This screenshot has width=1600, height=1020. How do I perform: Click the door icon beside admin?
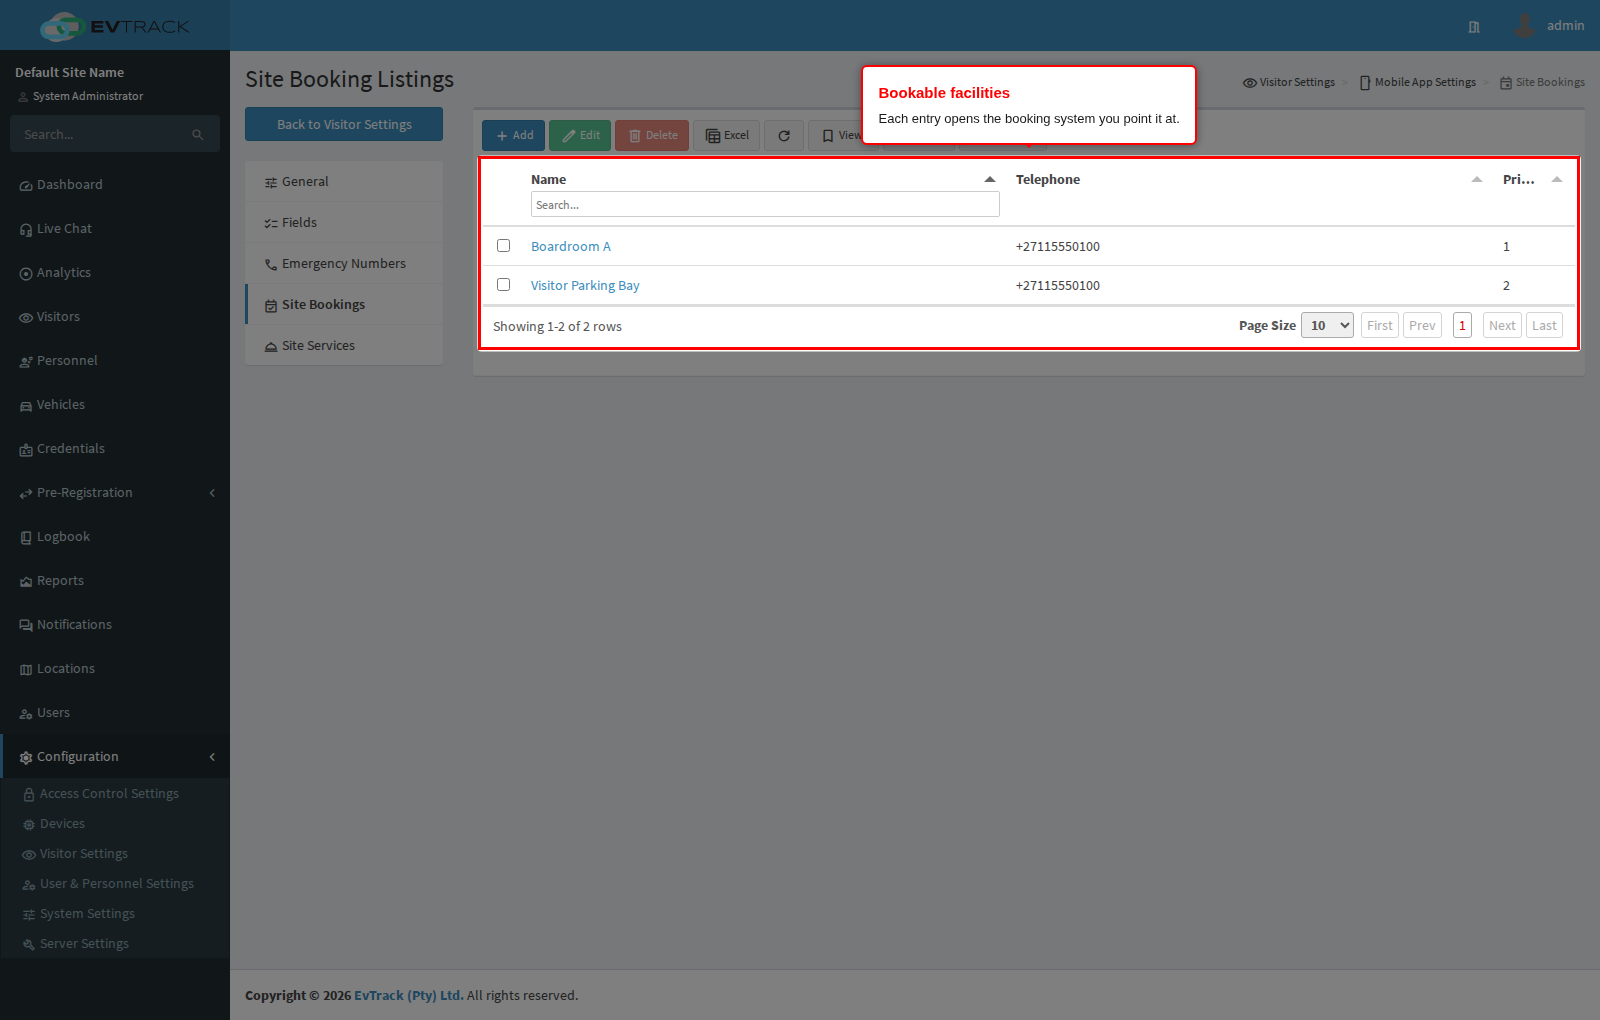(1474, 27)
